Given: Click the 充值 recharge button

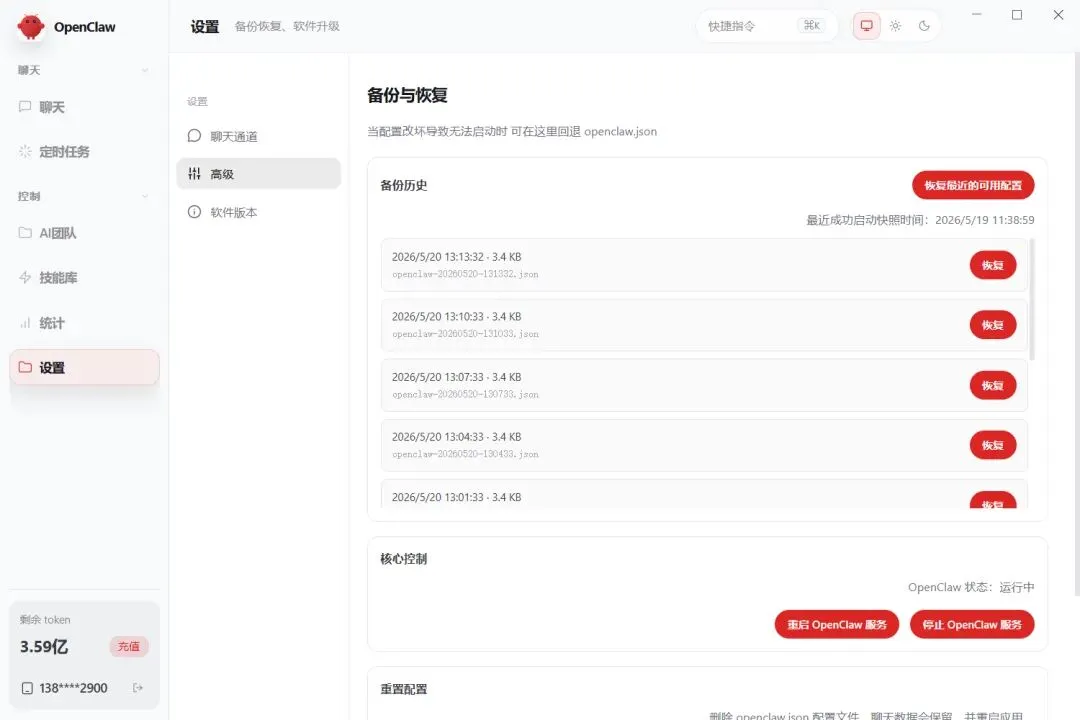Looking at the screenshot, I should pos(129,646).
